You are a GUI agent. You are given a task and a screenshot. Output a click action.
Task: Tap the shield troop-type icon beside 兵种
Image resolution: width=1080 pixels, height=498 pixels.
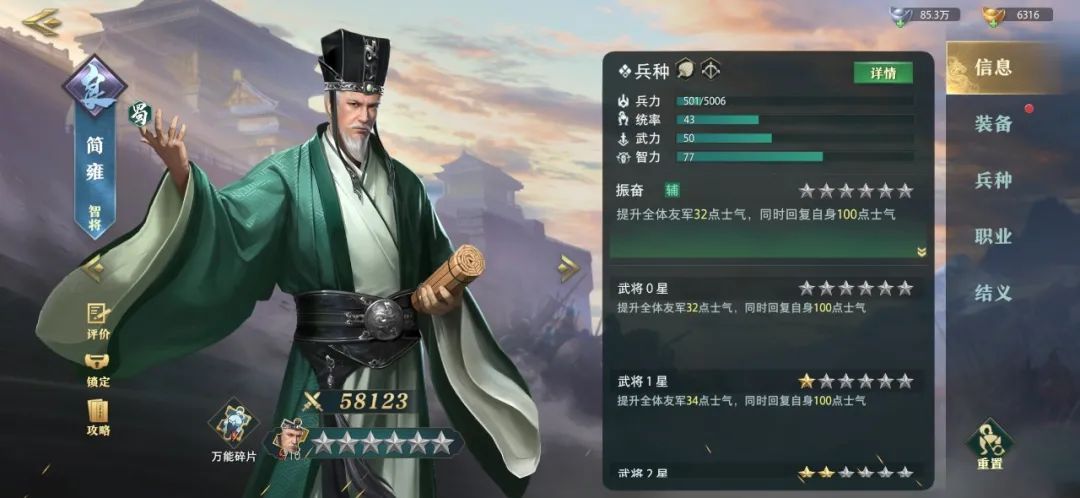coord(685,69)
